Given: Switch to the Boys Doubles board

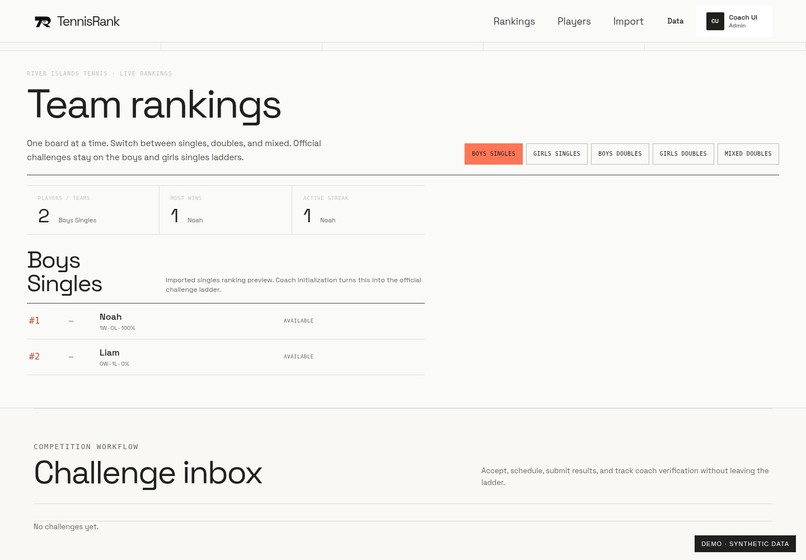Looking at the screenshot, I should point(620,154).
